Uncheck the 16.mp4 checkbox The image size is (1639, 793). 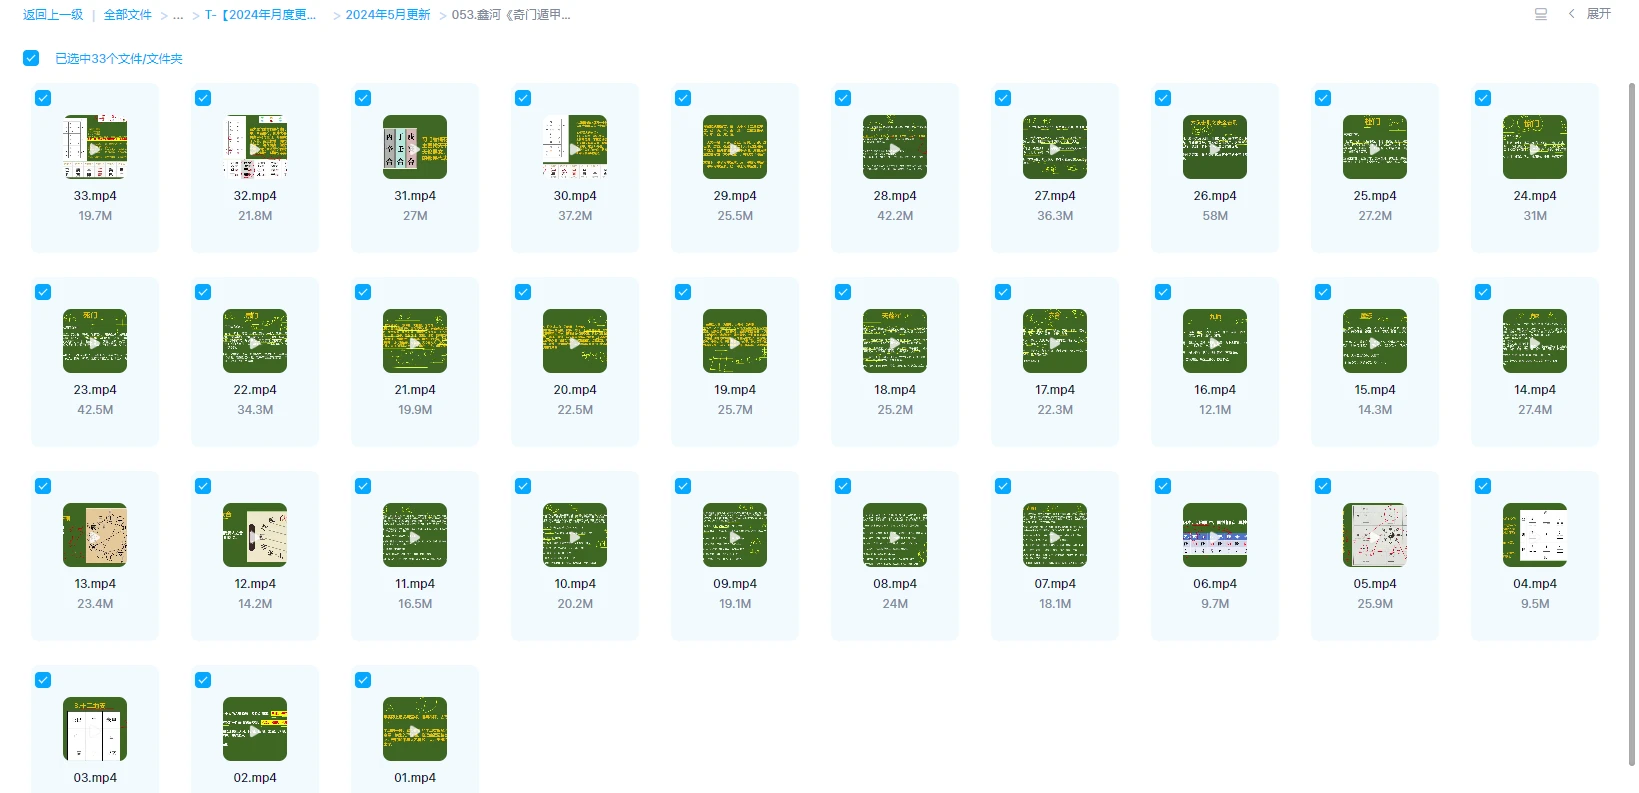click(x=1163, y=292)
